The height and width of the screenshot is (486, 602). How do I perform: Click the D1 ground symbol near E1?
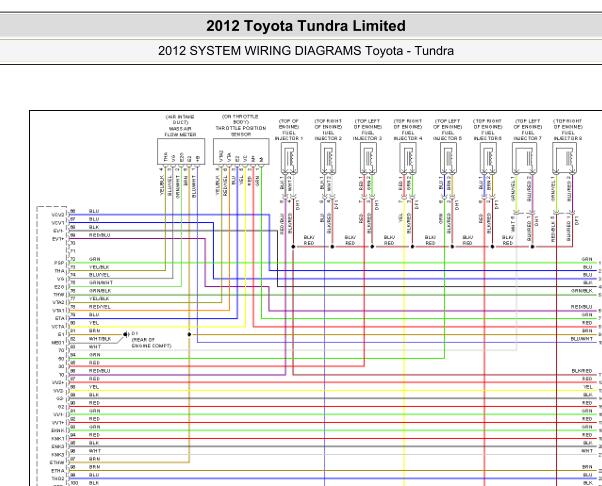click(126, 335)
